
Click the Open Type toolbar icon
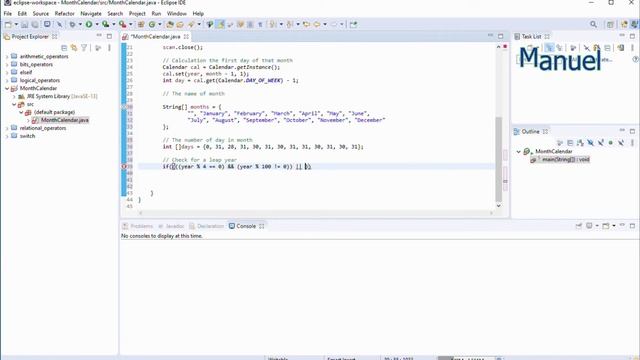(170, 24)
